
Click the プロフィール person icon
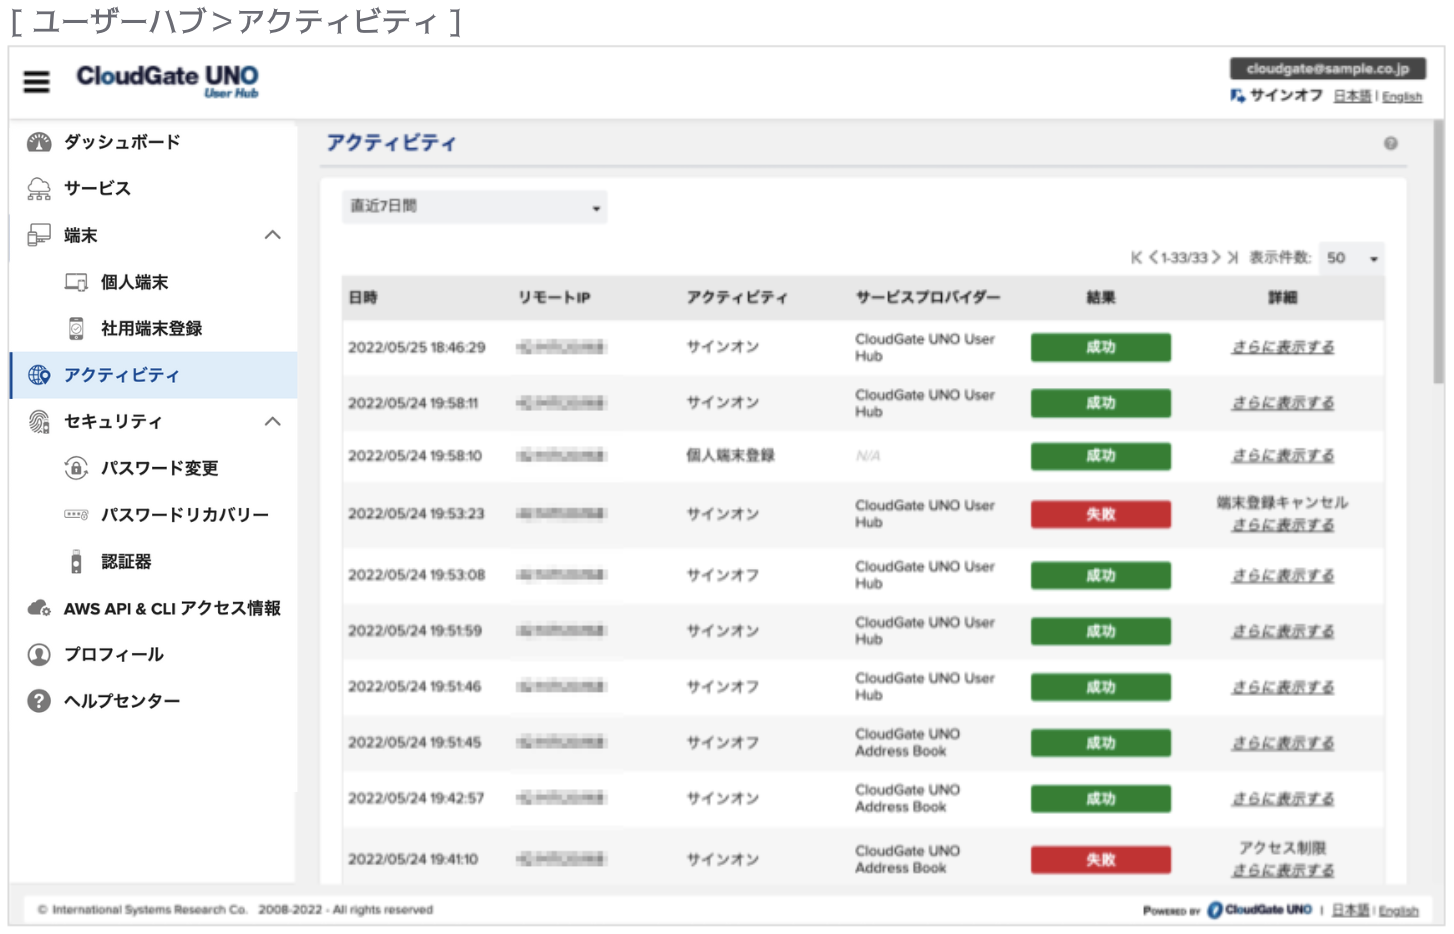point(39,654)
